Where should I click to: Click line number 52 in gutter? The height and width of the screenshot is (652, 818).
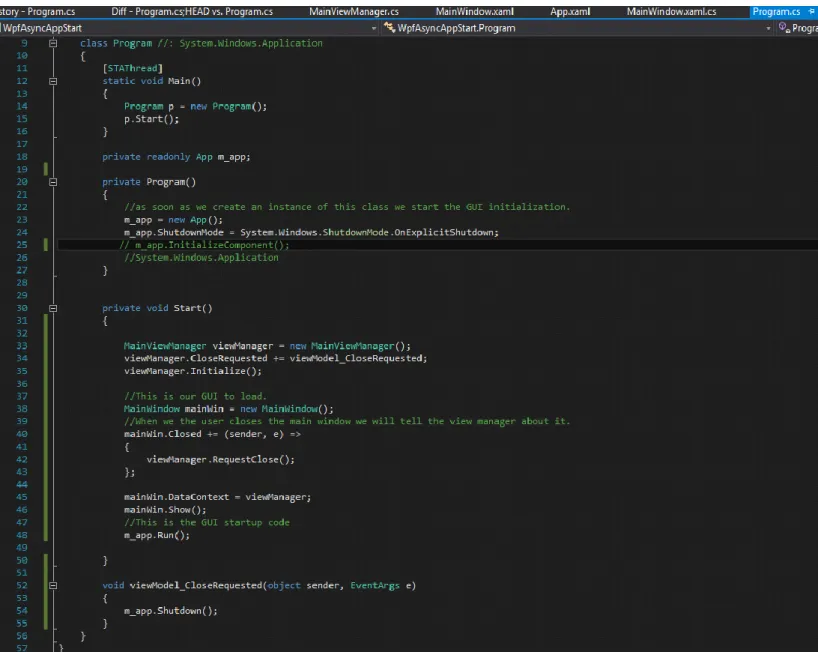click(22, 585)
